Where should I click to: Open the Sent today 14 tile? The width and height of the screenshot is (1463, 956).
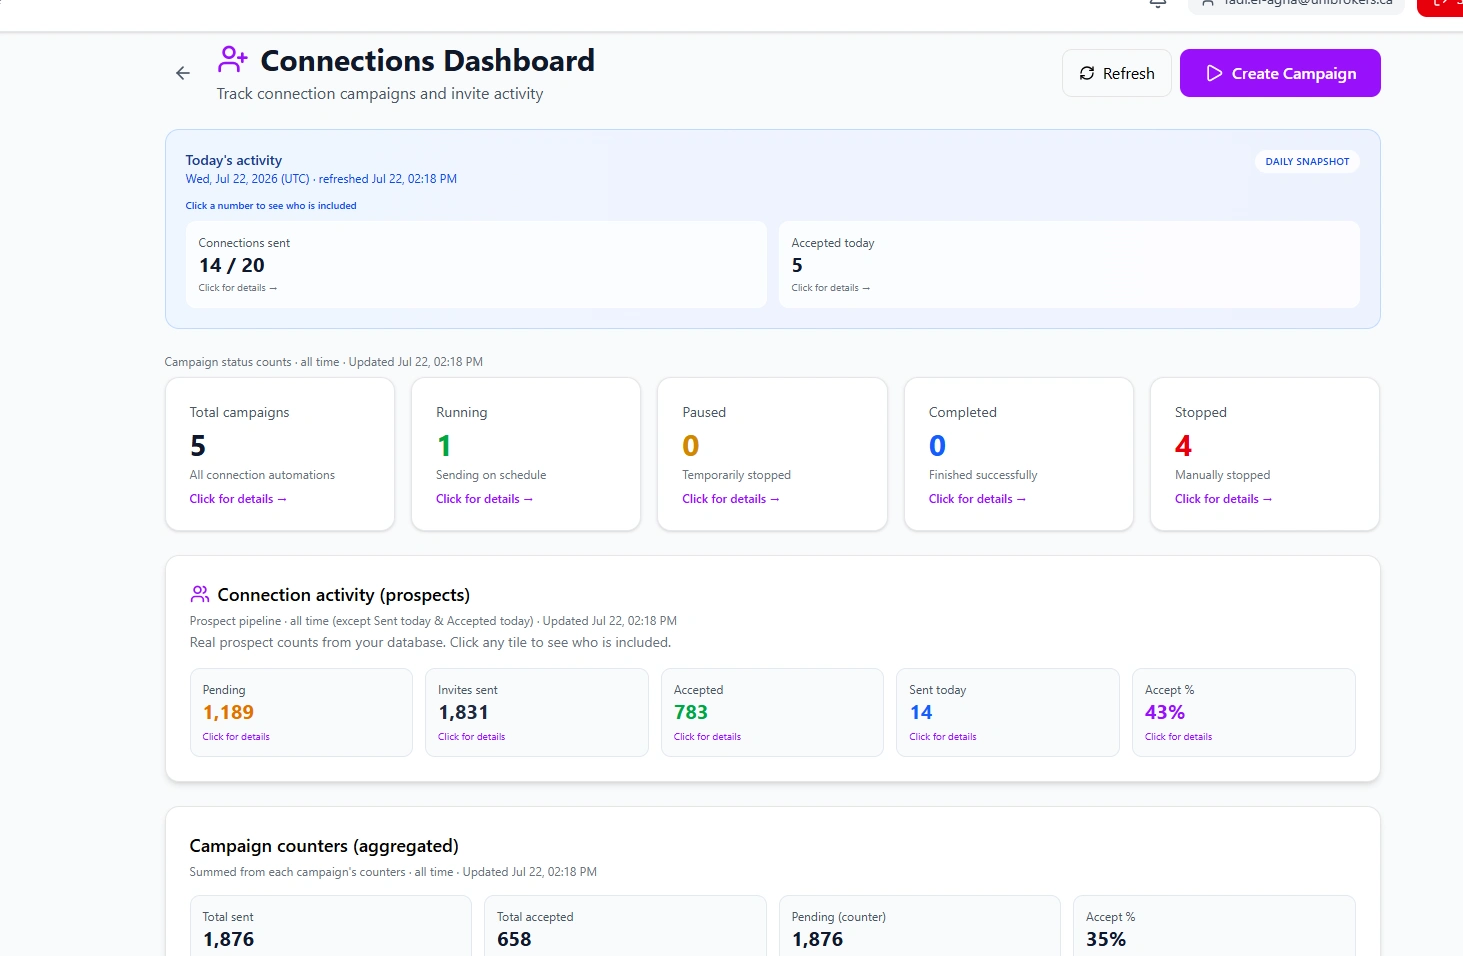click(x=1008, y=712)
